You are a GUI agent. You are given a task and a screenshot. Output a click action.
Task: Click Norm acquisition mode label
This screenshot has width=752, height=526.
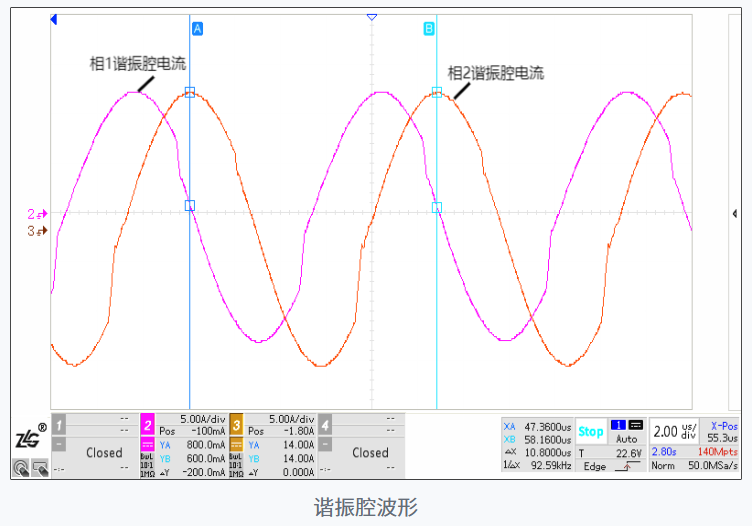click(x=663, y=465)
